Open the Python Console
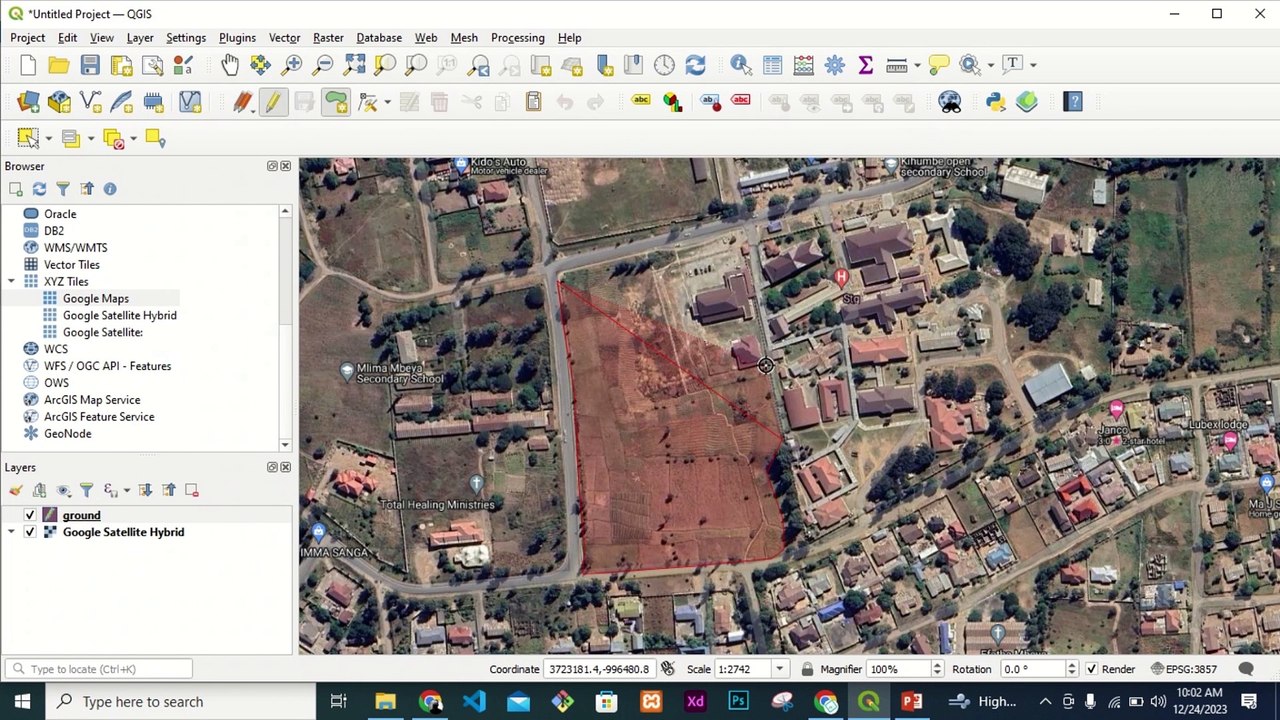1280x720 pixels. click(995, 102)
